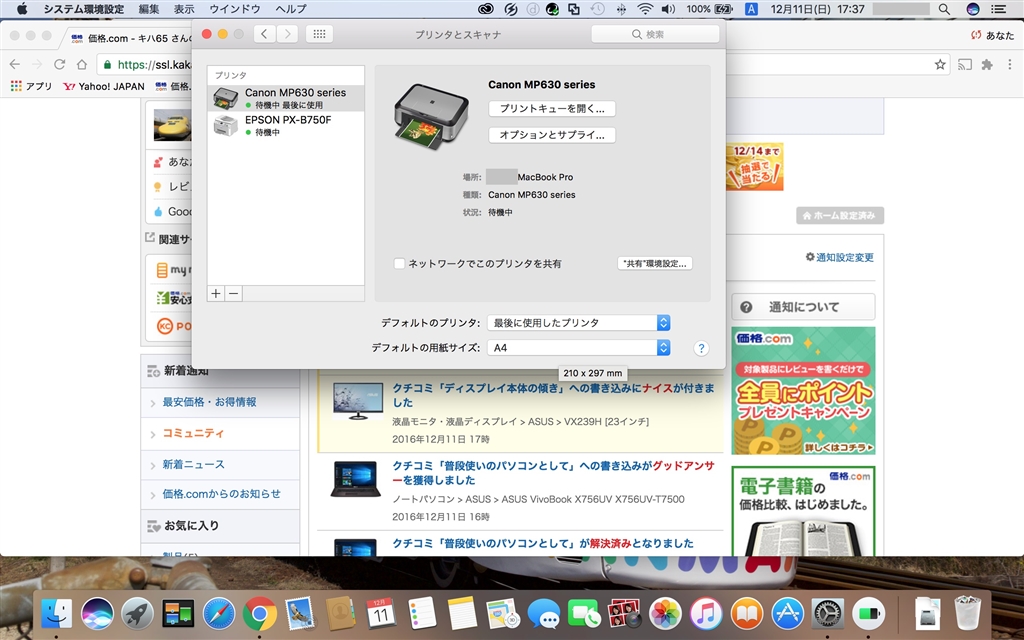Open the default printer dropdown
Screen dimensions: 1024x640
click(578, 323)
